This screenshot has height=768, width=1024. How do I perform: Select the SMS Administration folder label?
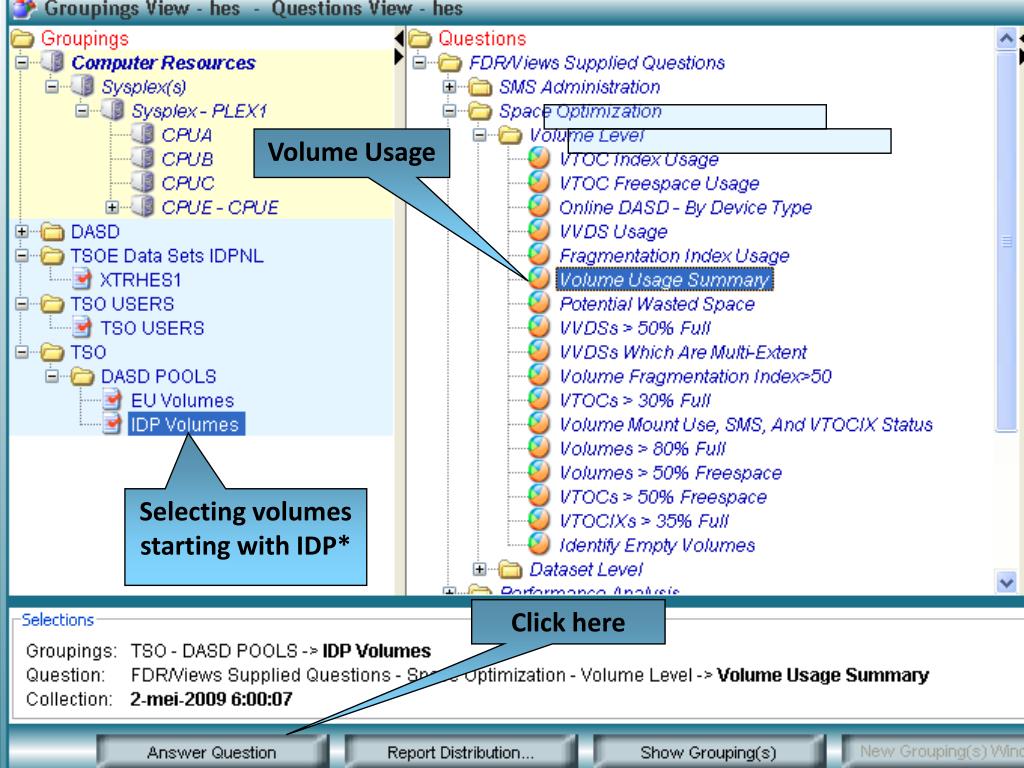point(579,87)
